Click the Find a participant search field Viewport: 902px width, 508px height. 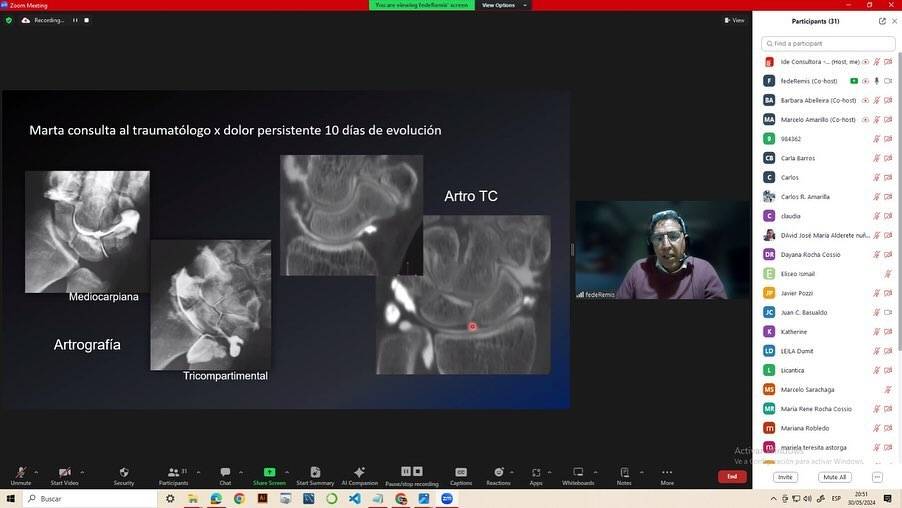tap(828, 43)
